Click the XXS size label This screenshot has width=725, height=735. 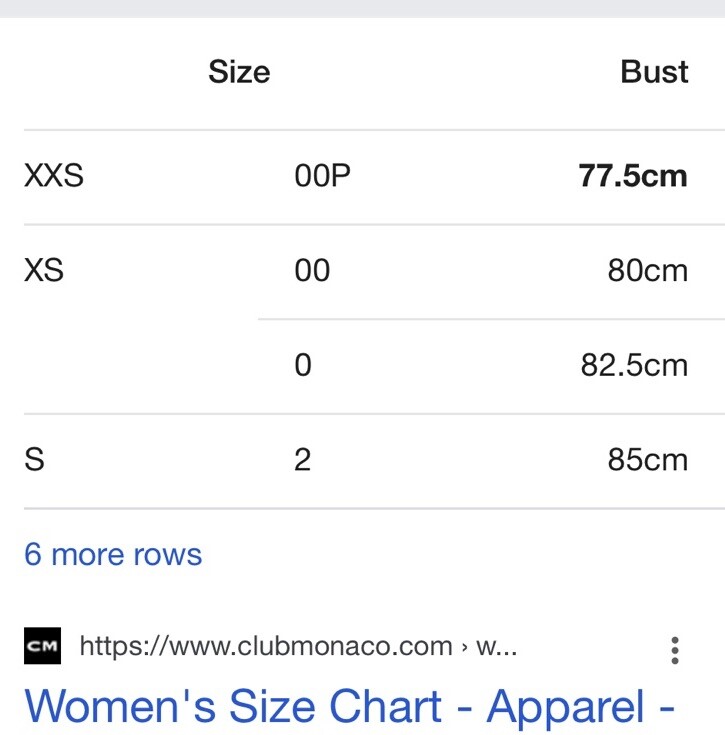pyautogui.click(x=54, y=176)
